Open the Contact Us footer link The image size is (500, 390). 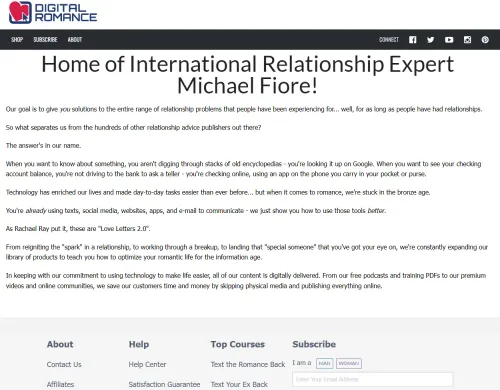click(64, 364)
